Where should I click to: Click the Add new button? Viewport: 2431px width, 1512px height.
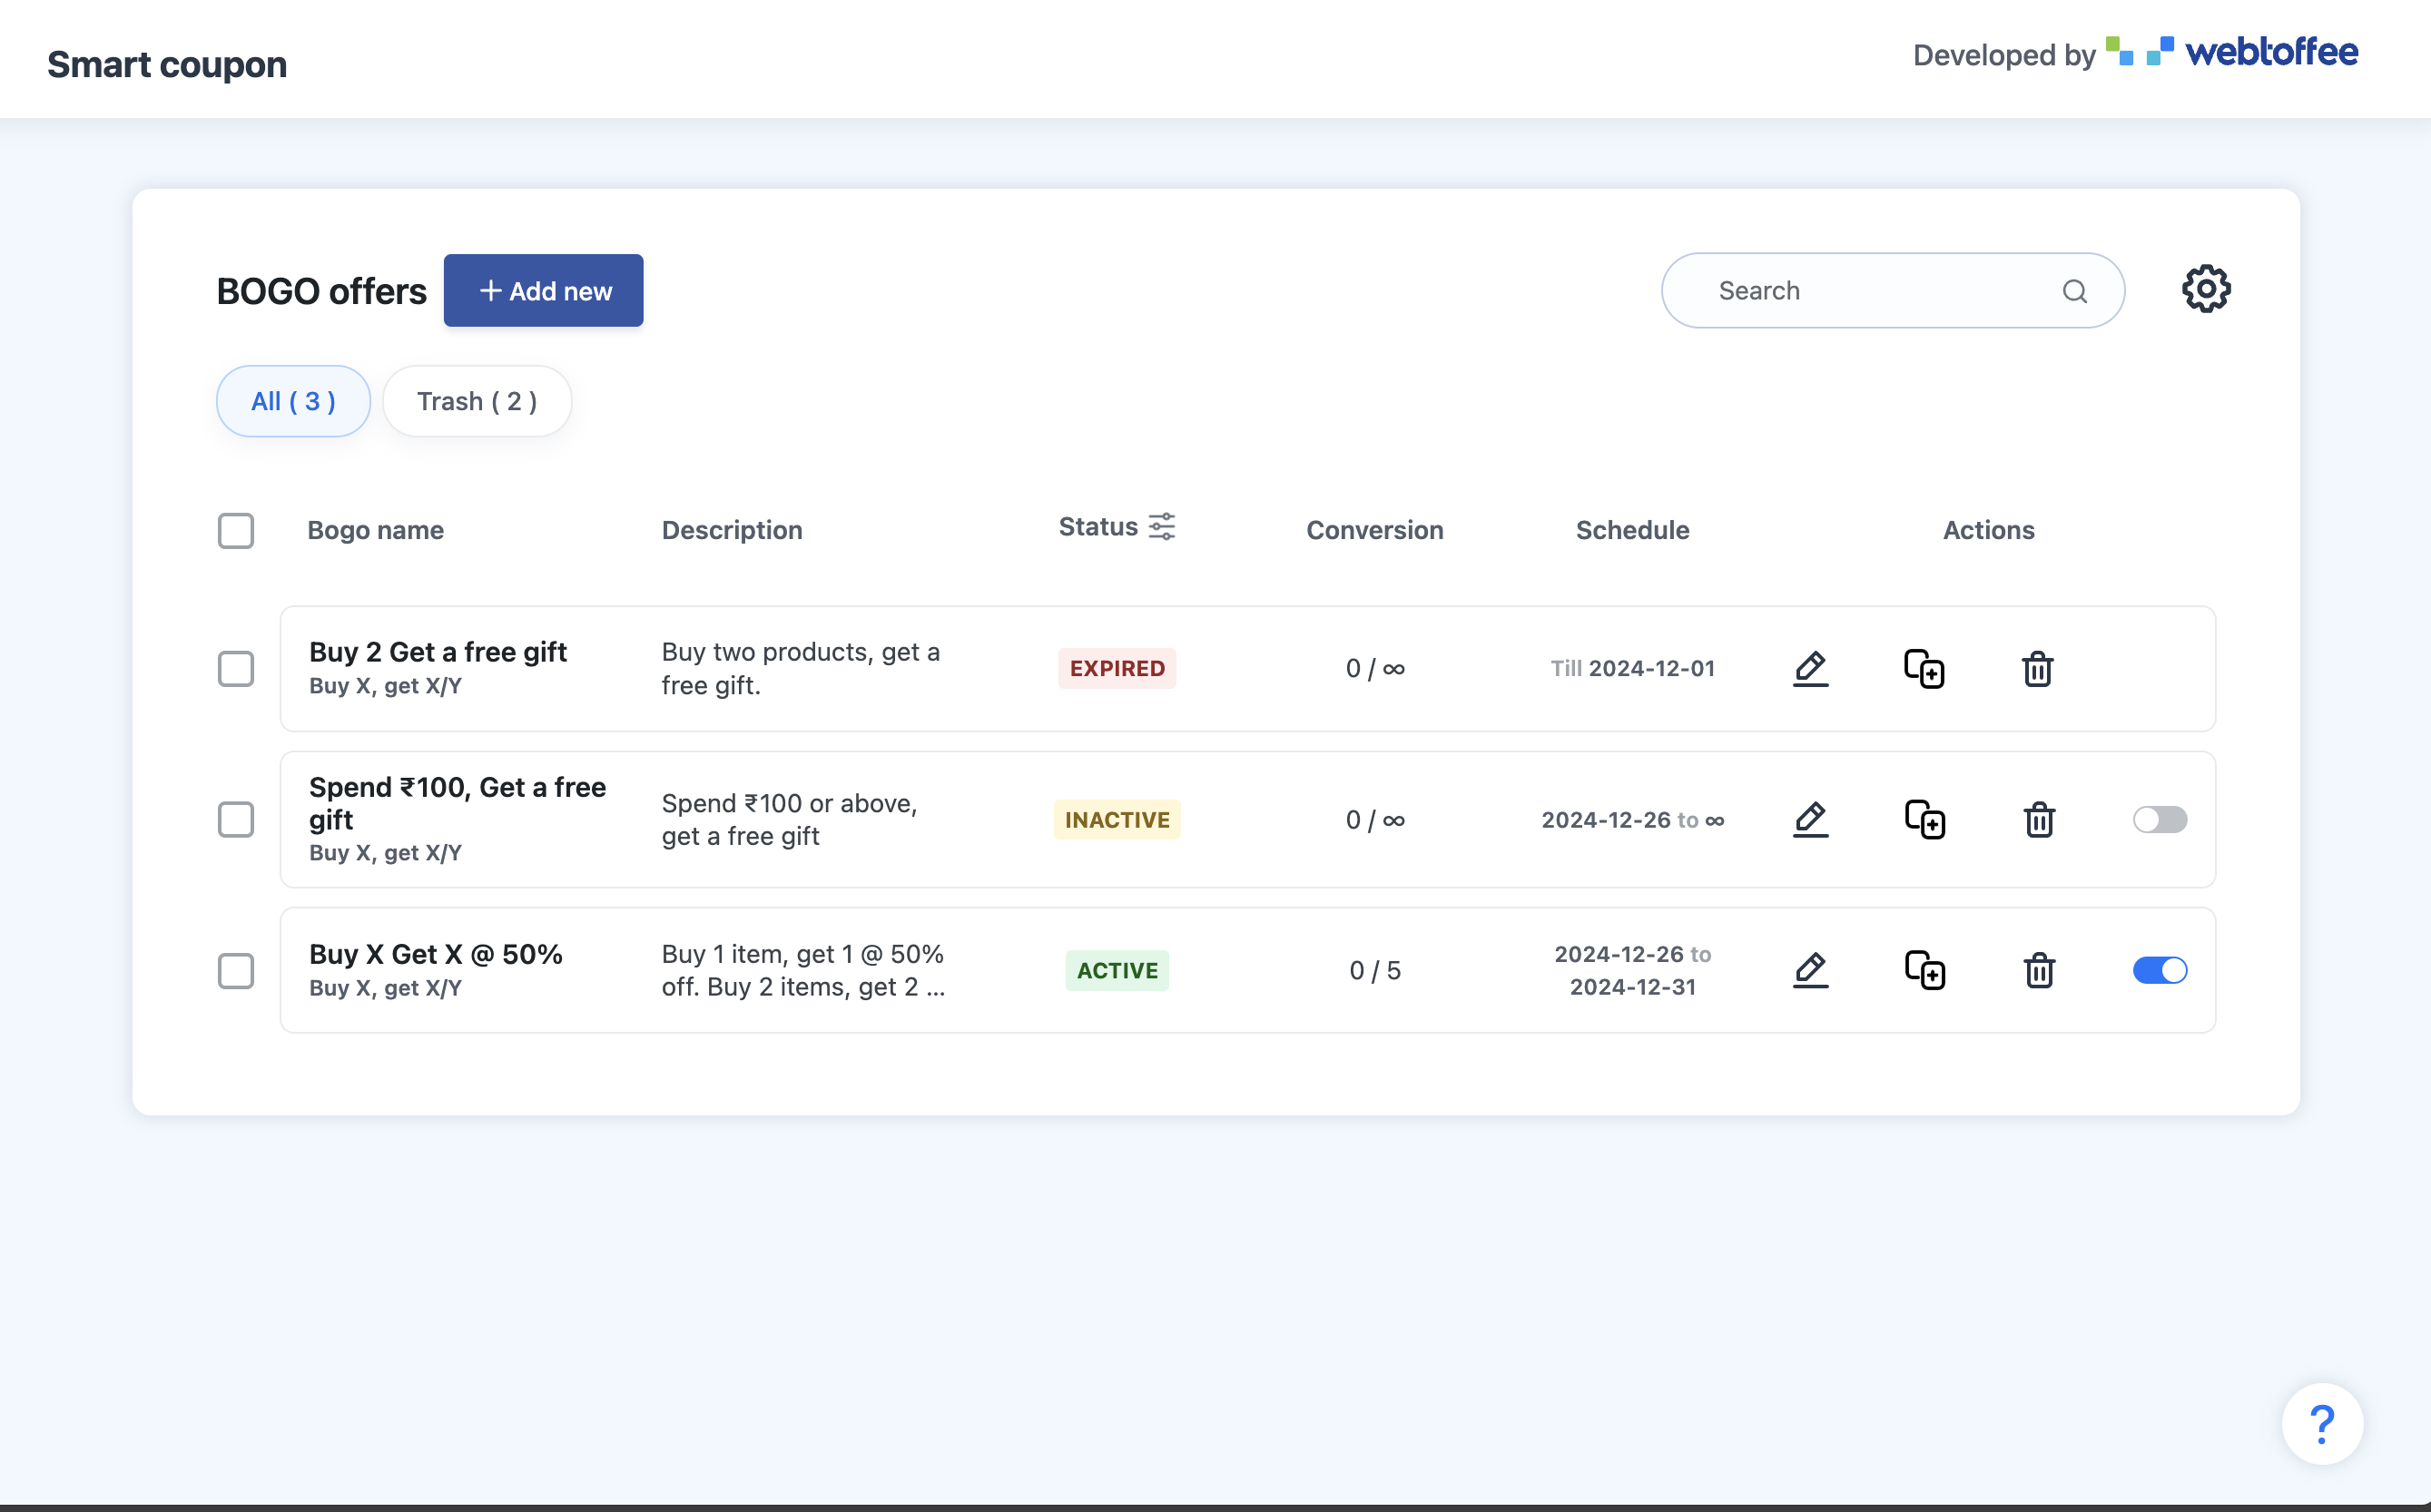[x=543, y=290]
